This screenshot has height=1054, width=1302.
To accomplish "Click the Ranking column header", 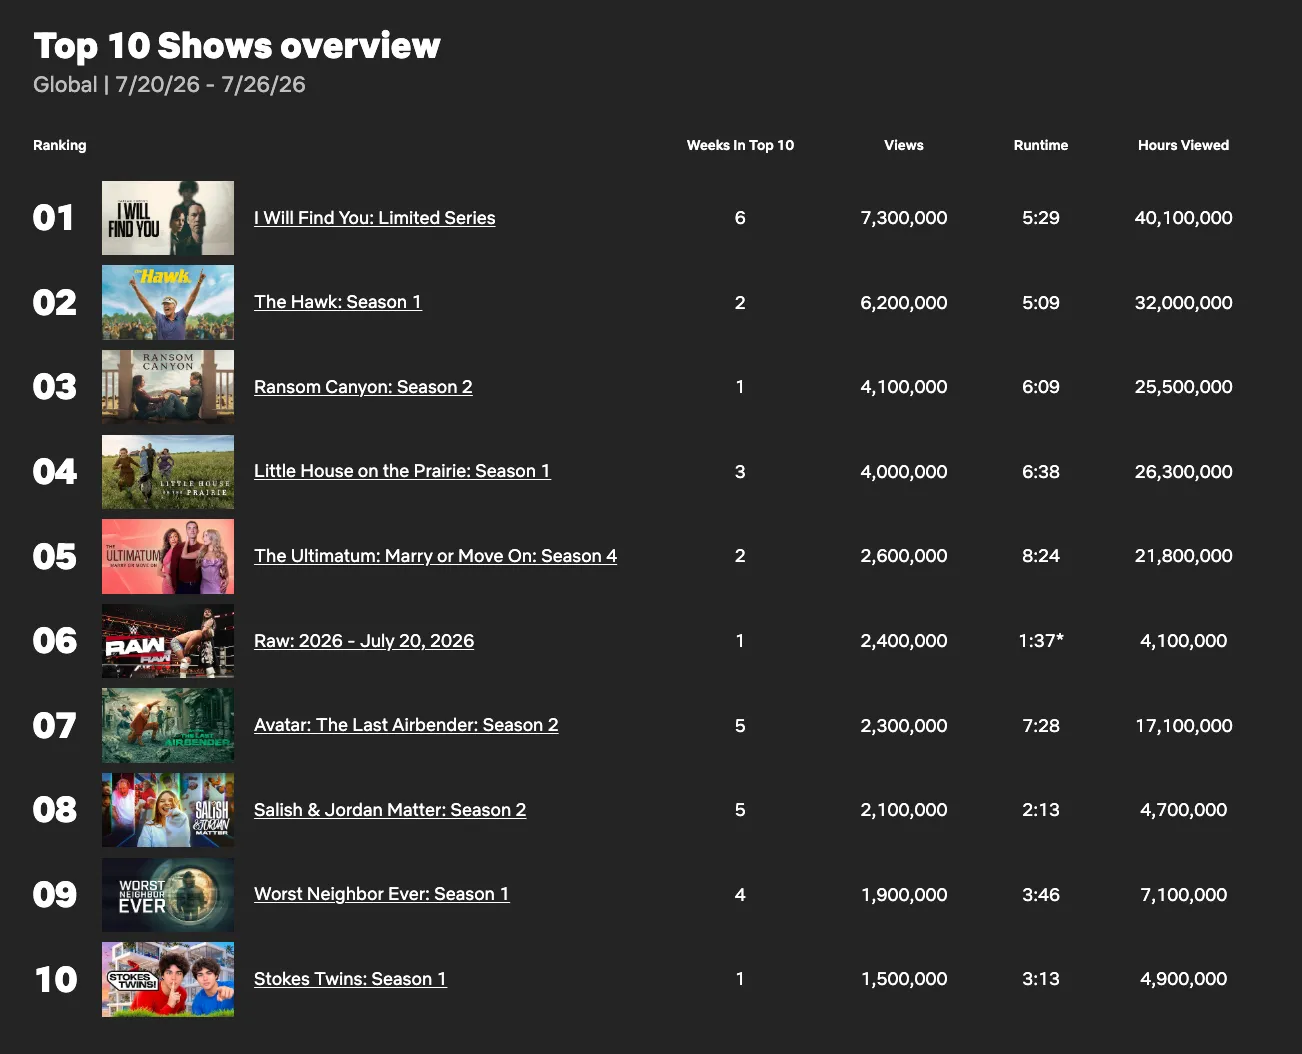I will (x=60, y=145).
